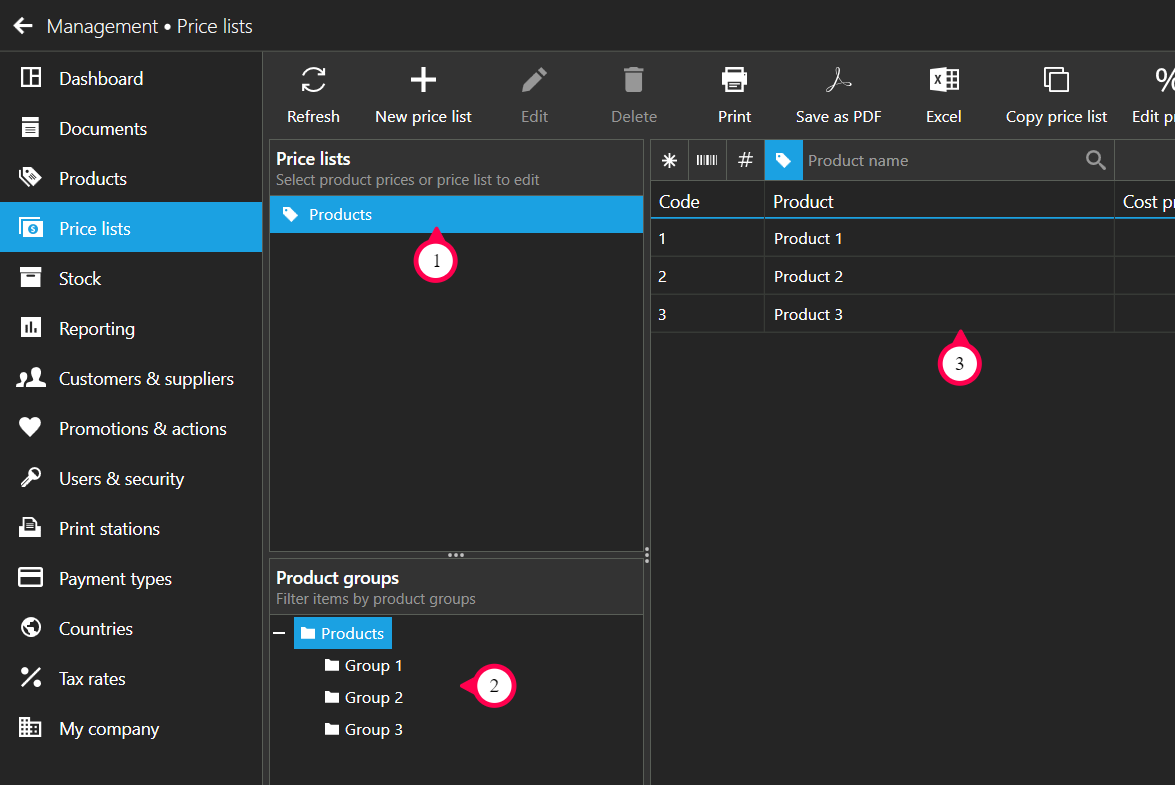Screen dimensions: 1175x785
Task: Open Promotions & actions section
Action: tap(131, 428)
